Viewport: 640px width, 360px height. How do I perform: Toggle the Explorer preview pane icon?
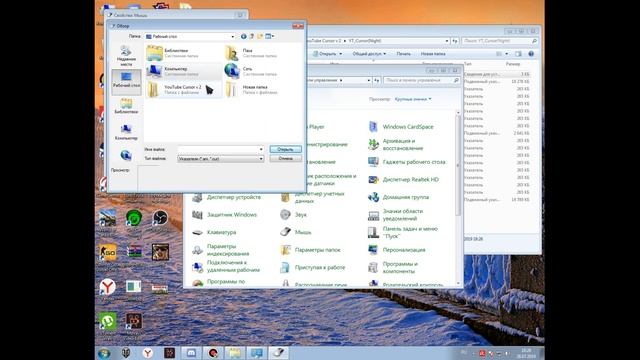(x=518, y=54)
